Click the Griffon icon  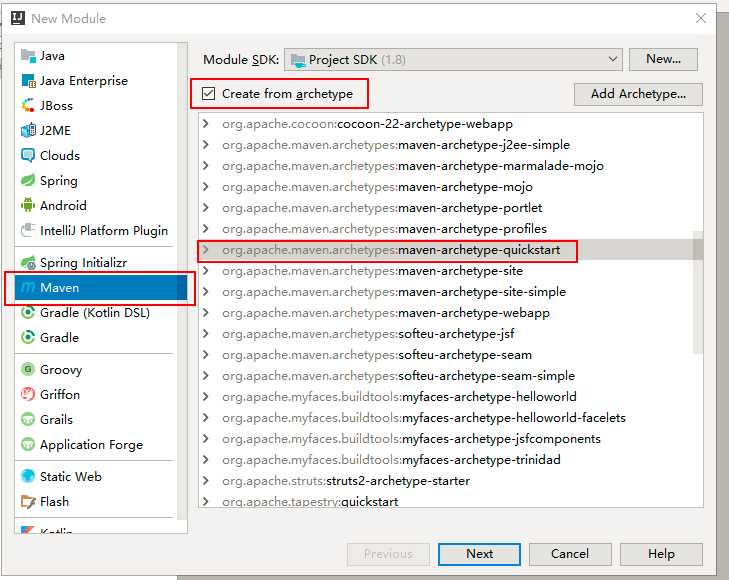pyautogui.click(x=28, y=395)
